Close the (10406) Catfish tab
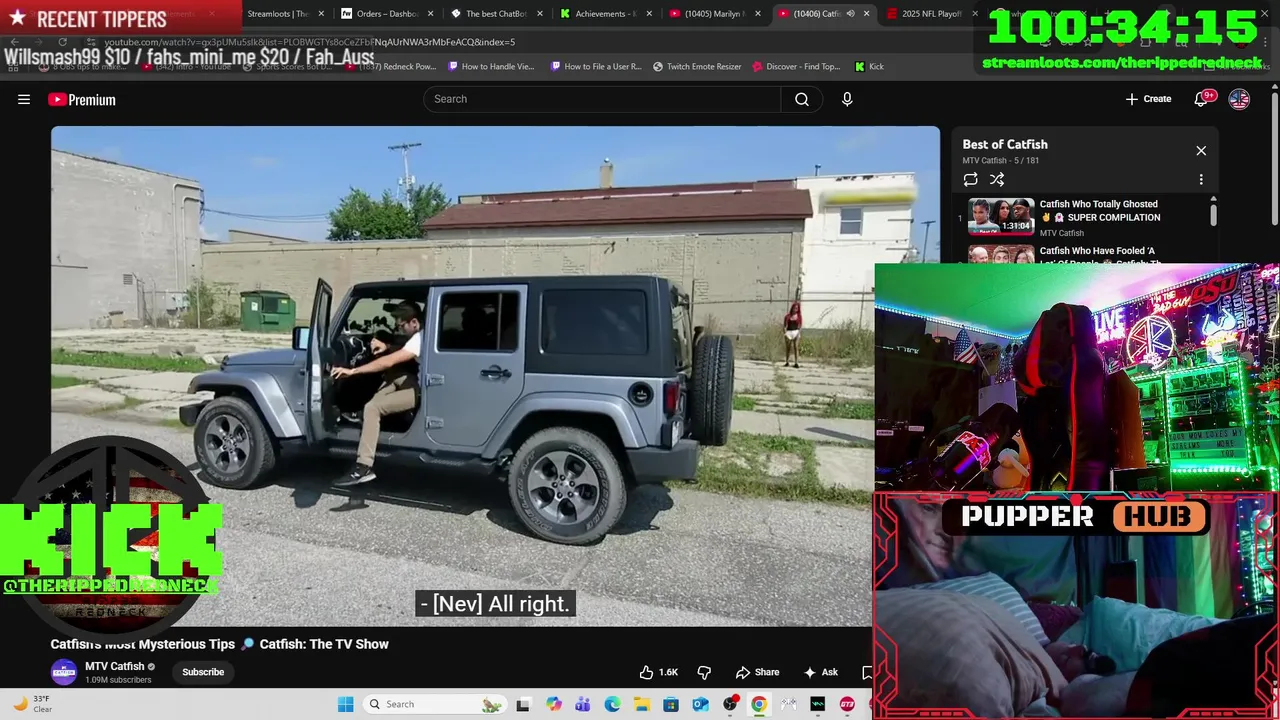Screen dimensions: 1280x720 (x=866, y=14)
